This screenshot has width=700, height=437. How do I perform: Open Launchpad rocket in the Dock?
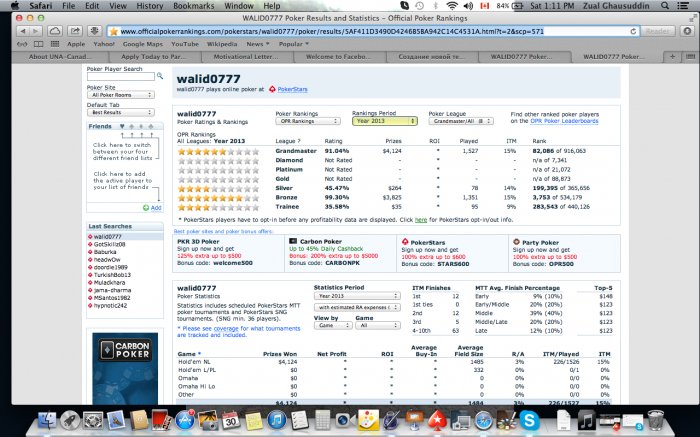70,420
